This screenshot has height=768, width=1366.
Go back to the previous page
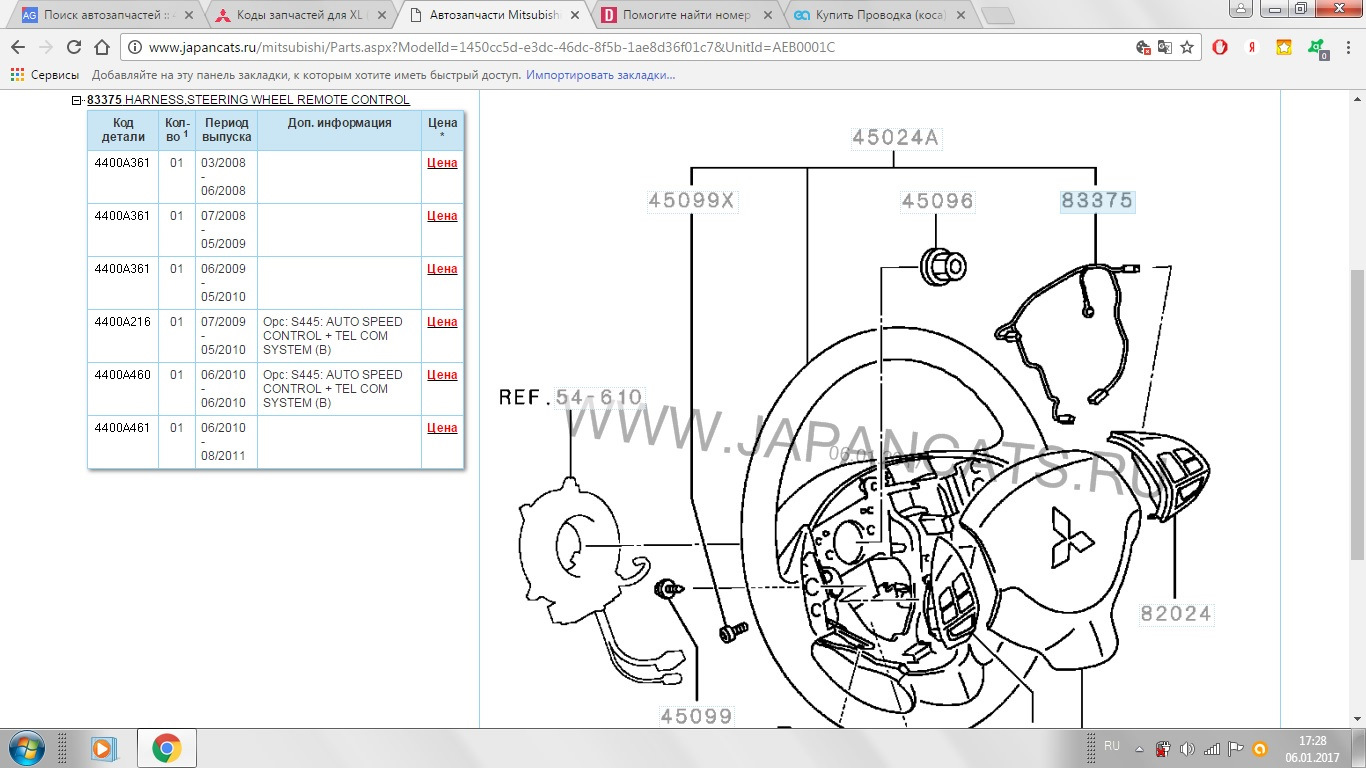click(x=18, y=47)
